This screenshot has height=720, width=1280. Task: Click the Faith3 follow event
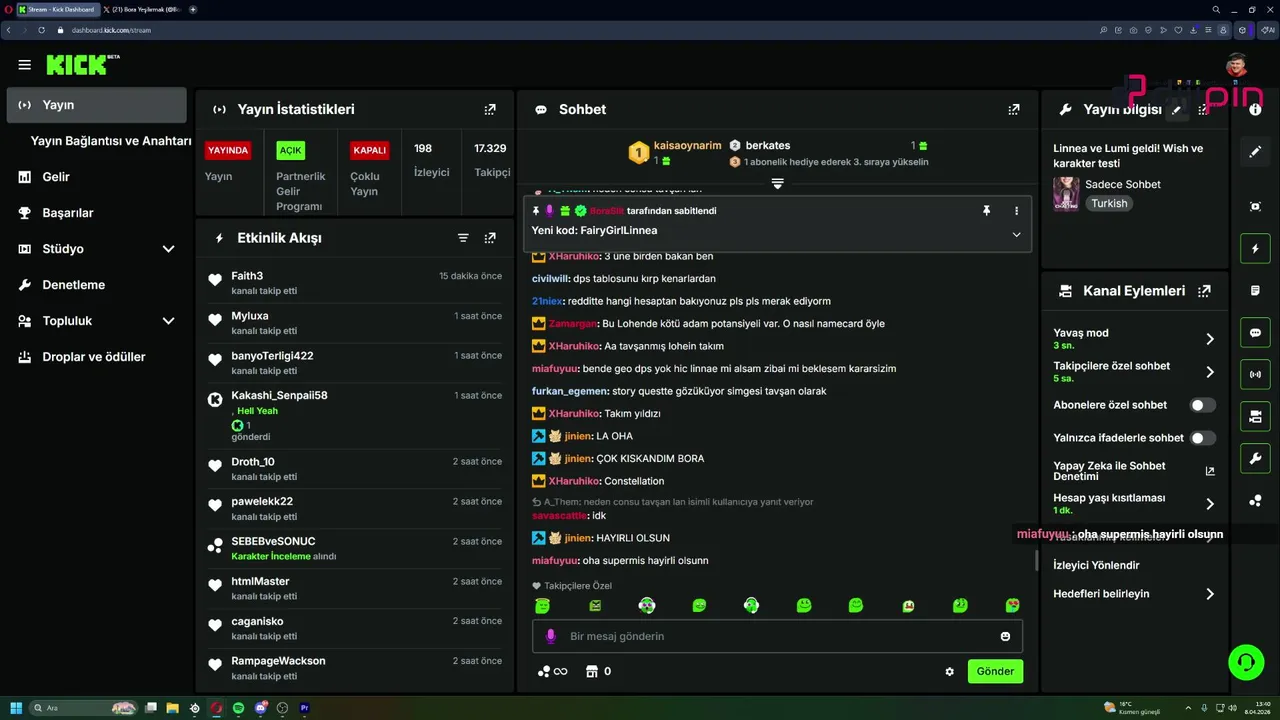click(x=354, y=283)
